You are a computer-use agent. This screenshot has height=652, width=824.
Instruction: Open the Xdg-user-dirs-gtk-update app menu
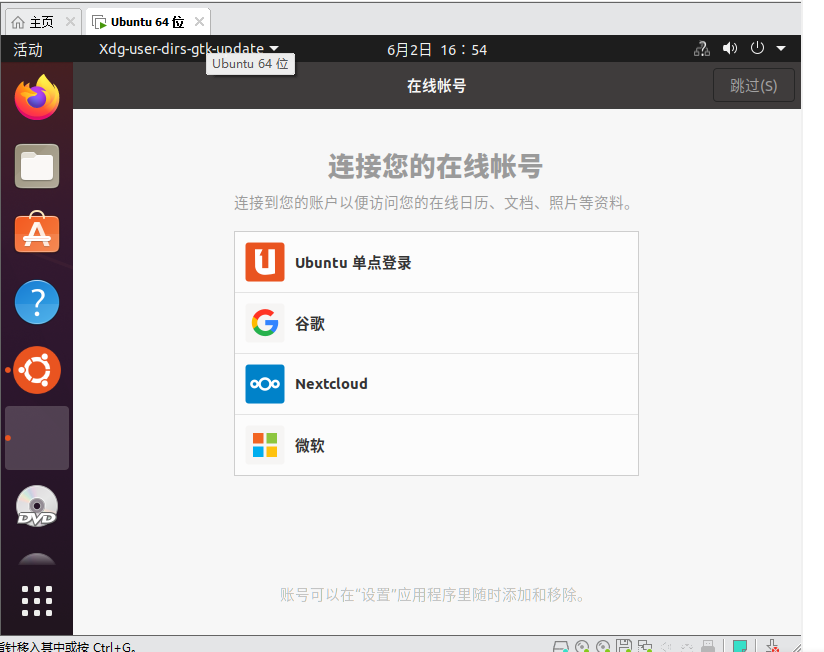point(189,49)
